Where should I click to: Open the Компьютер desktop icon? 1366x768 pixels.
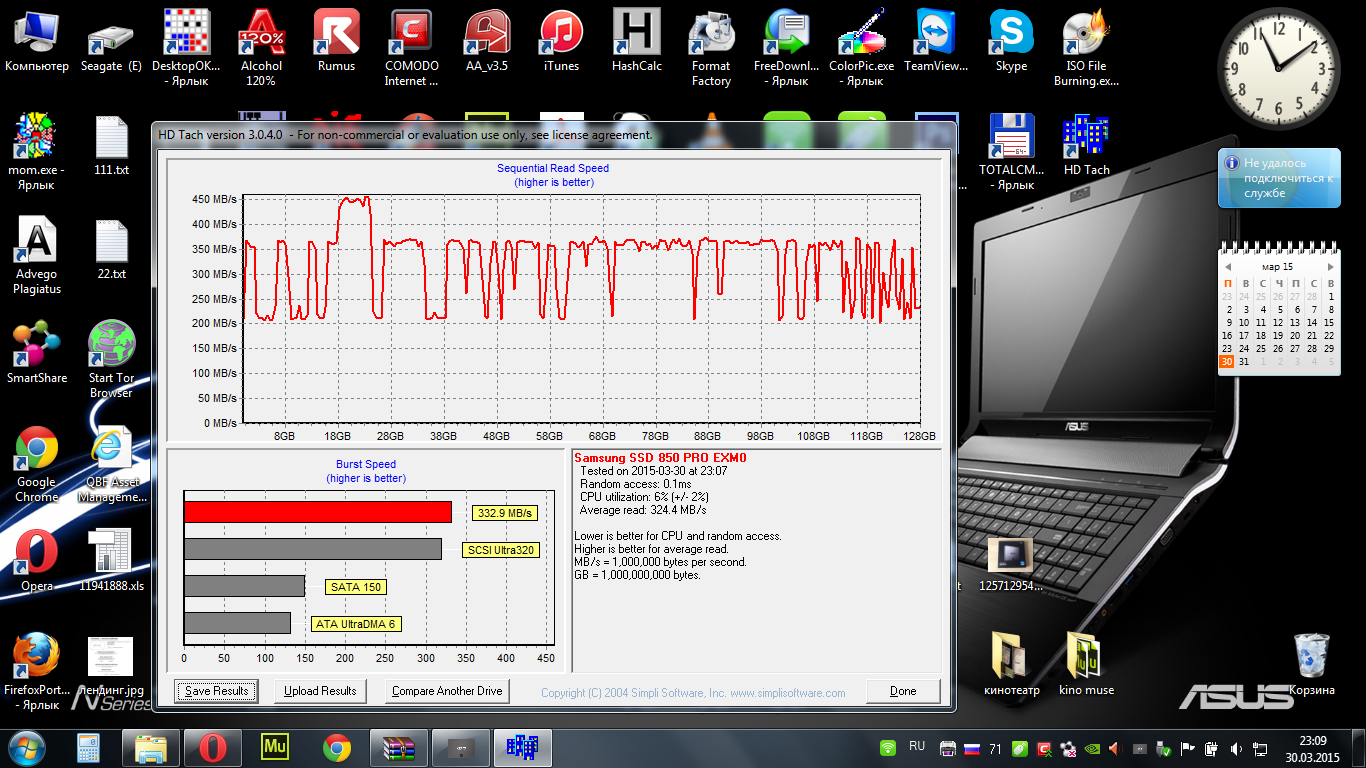pyautogui.click(x=37, y=42)
